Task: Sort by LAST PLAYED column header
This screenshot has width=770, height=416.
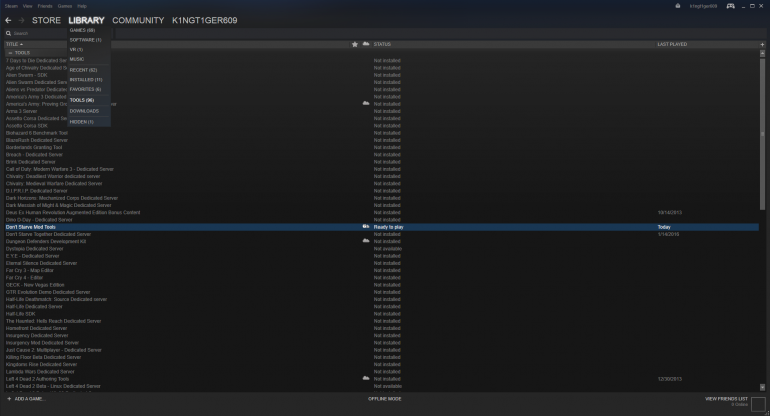Action: click(672, 44)
